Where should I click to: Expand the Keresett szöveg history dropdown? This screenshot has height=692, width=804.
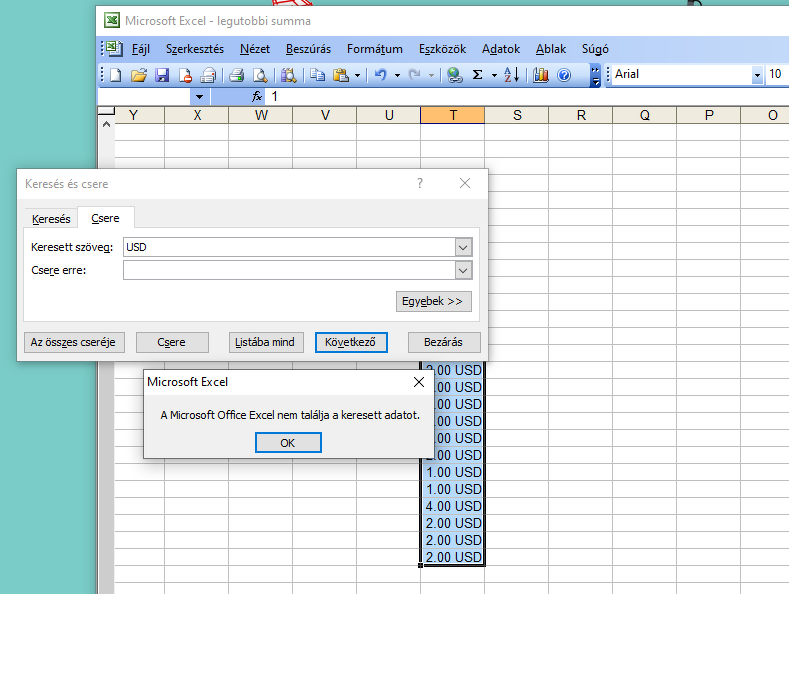click(463, 248)
